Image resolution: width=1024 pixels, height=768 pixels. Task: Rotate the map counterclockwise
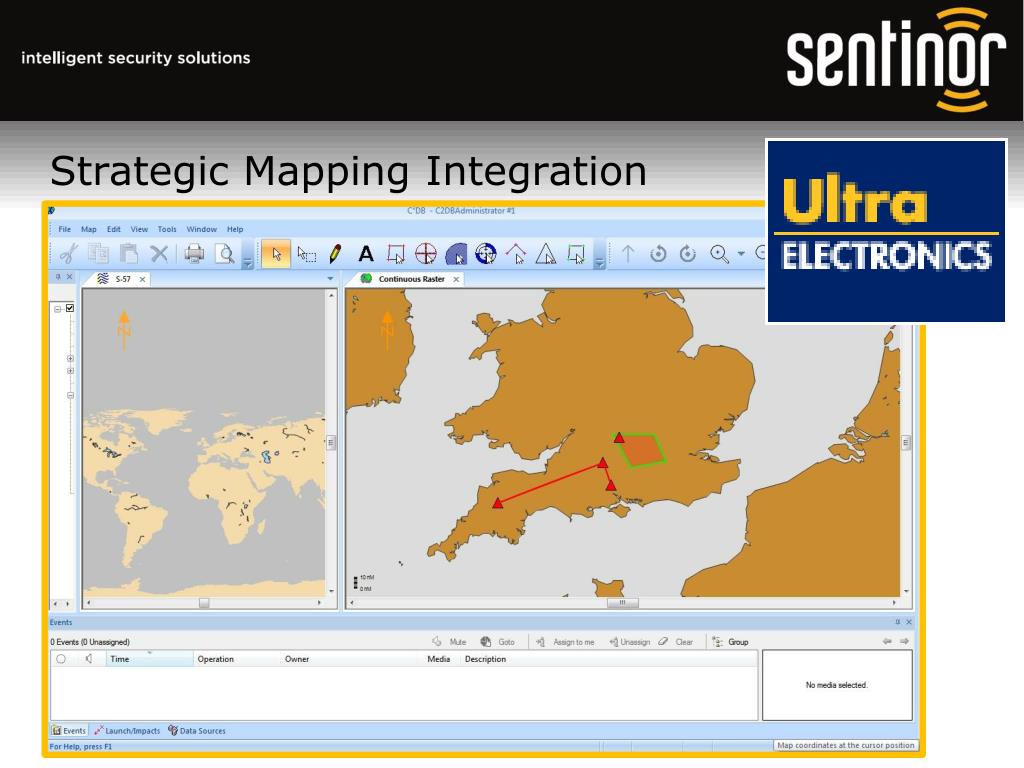658,253
